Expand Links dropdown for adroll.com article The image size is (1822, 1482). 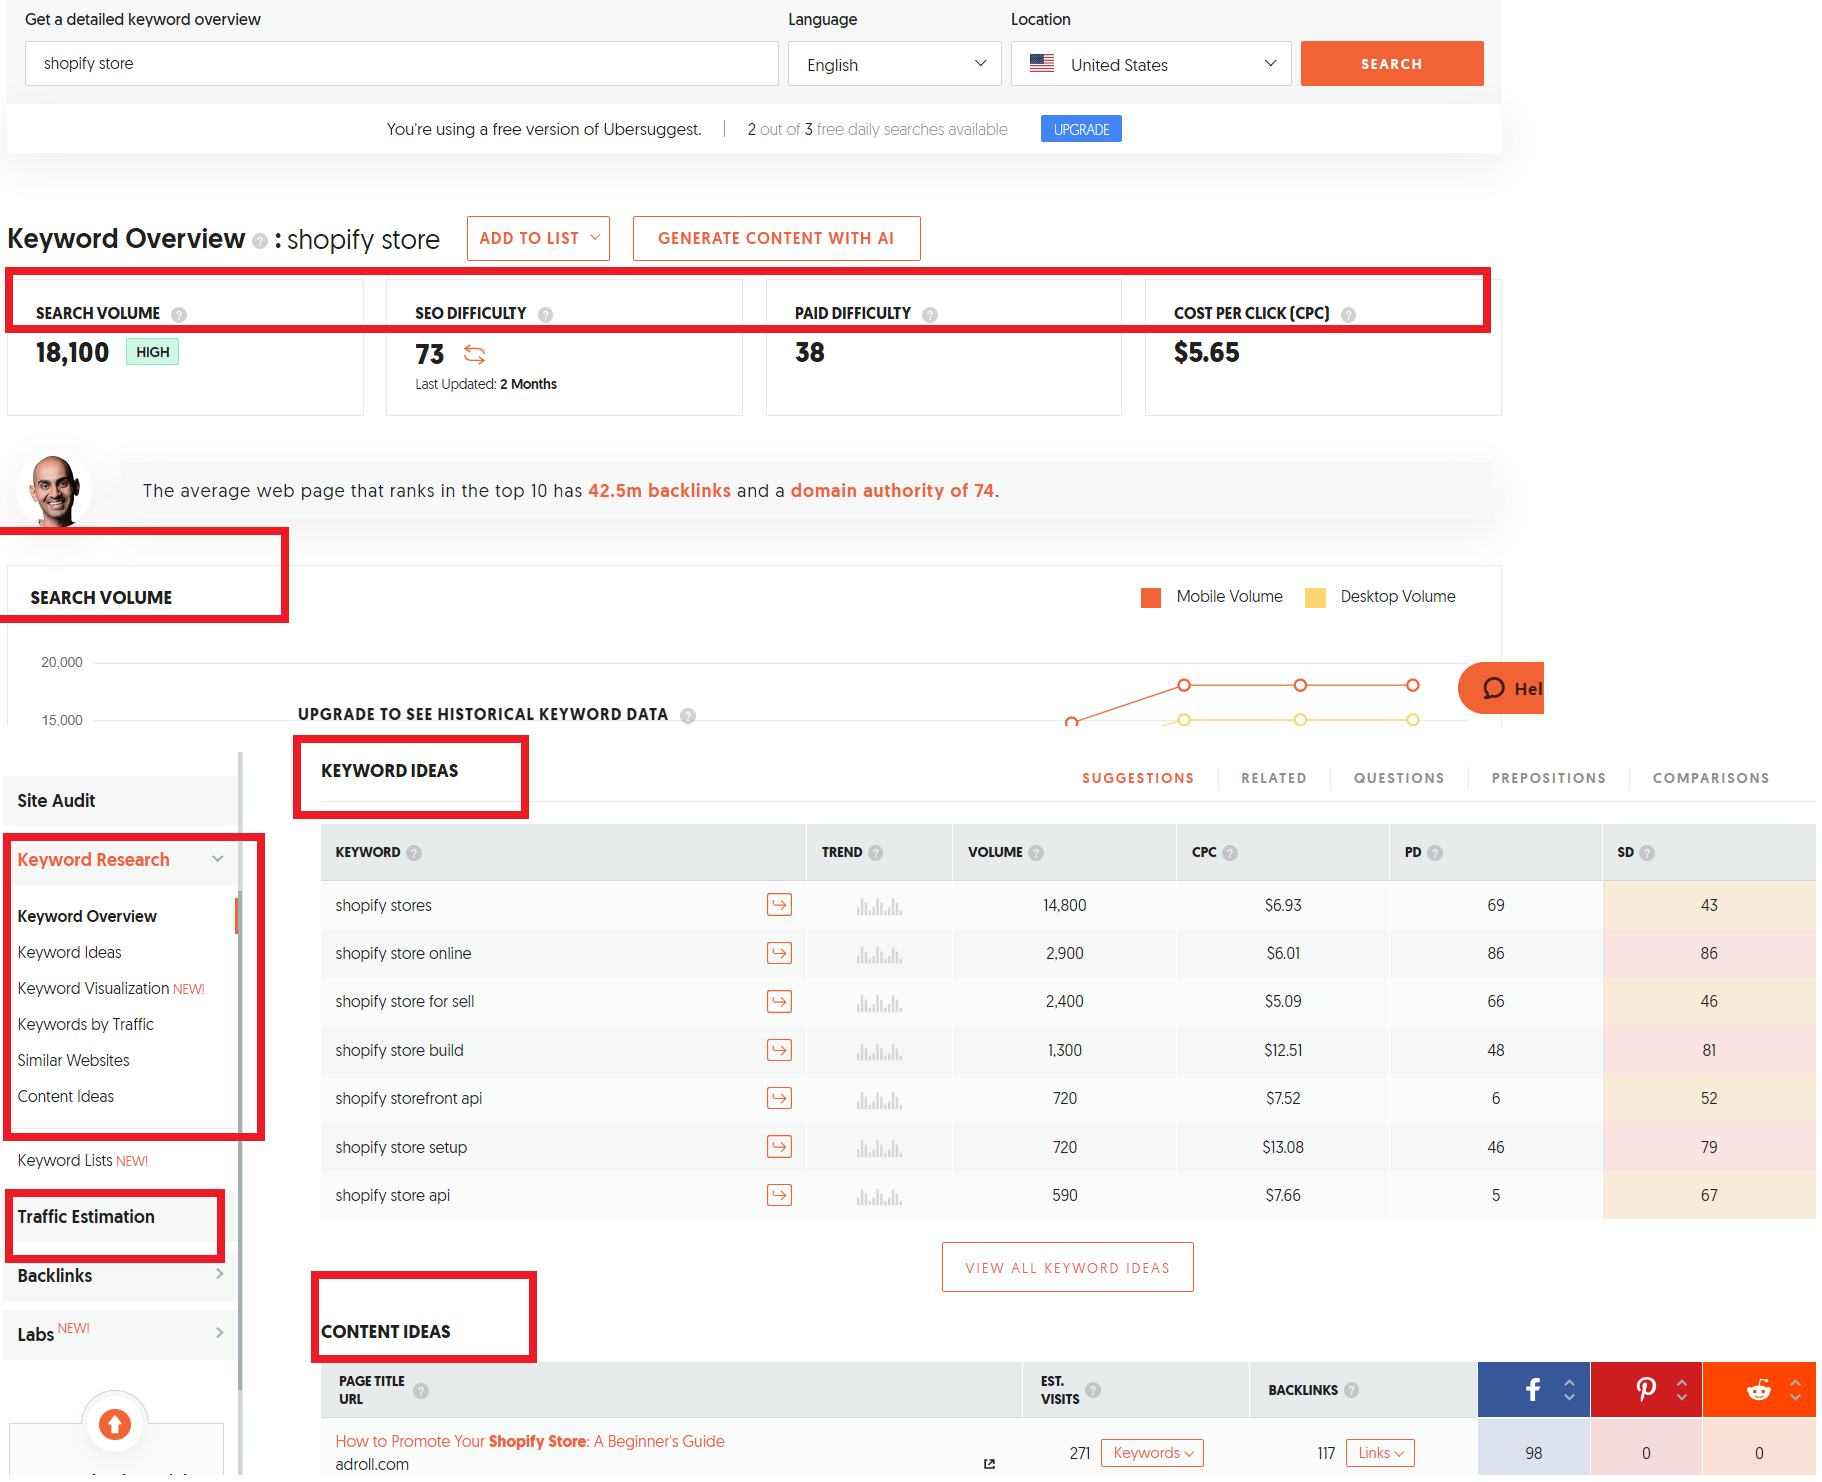pos(1380,1453)
